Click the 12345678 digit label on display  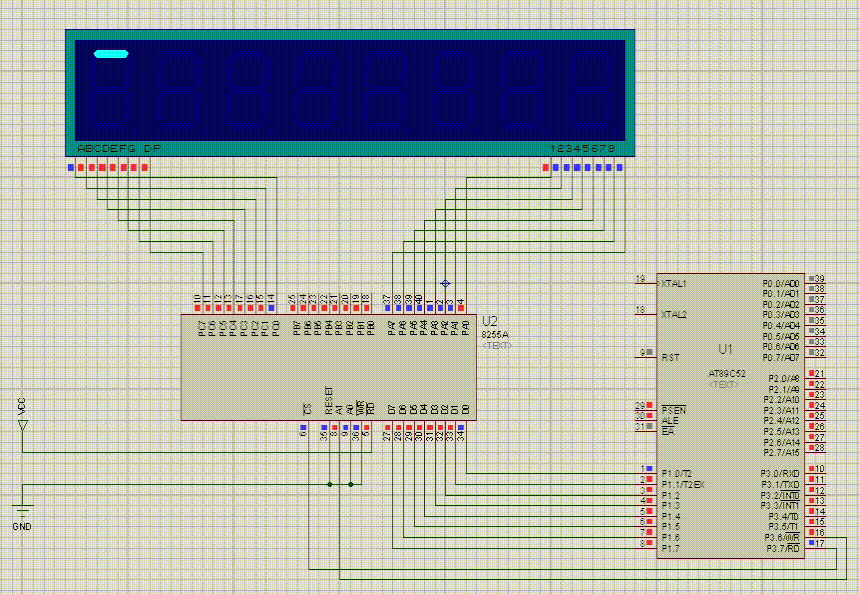coord(582,149)
